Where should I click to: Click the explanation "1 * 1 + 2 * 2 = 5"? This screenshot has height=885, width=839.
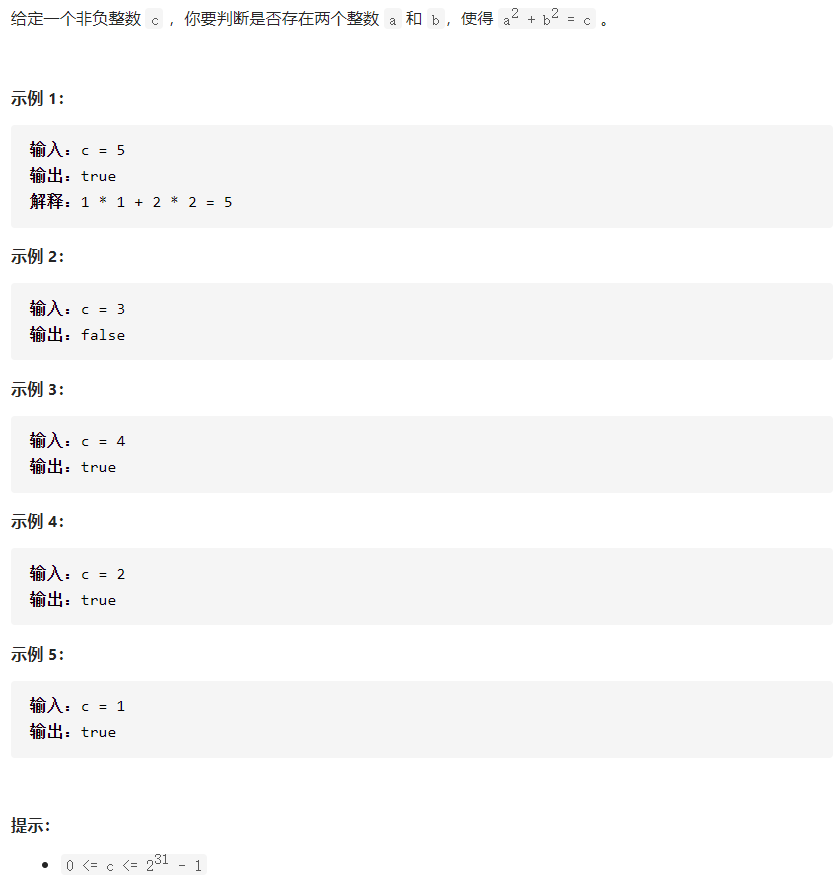tap(157, 202)
